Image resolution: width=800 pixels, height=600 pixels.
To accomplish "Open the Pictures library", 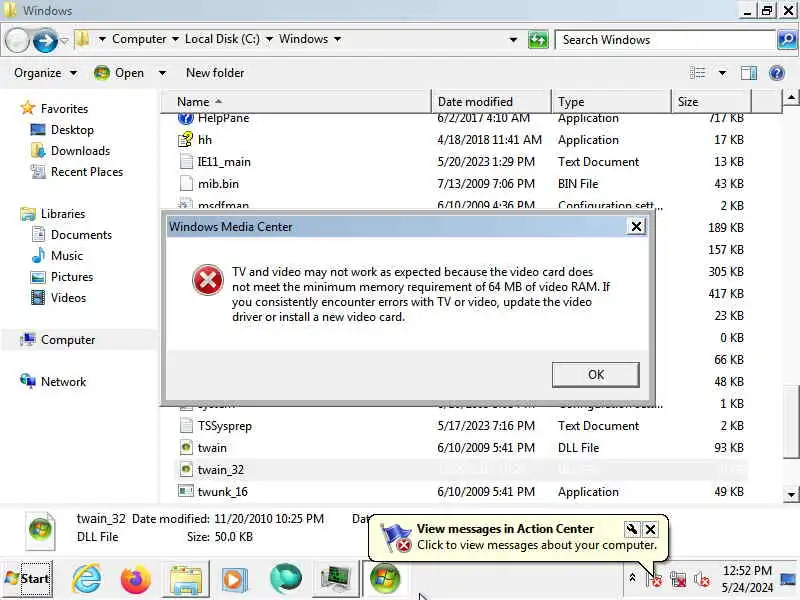I will pyautogui.click(x=72, y=277).
